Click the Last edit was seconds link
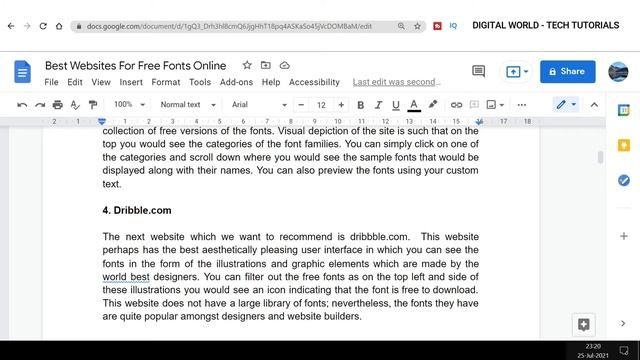The width and height of the screenshot is (640, 360). tap(396, 82)
